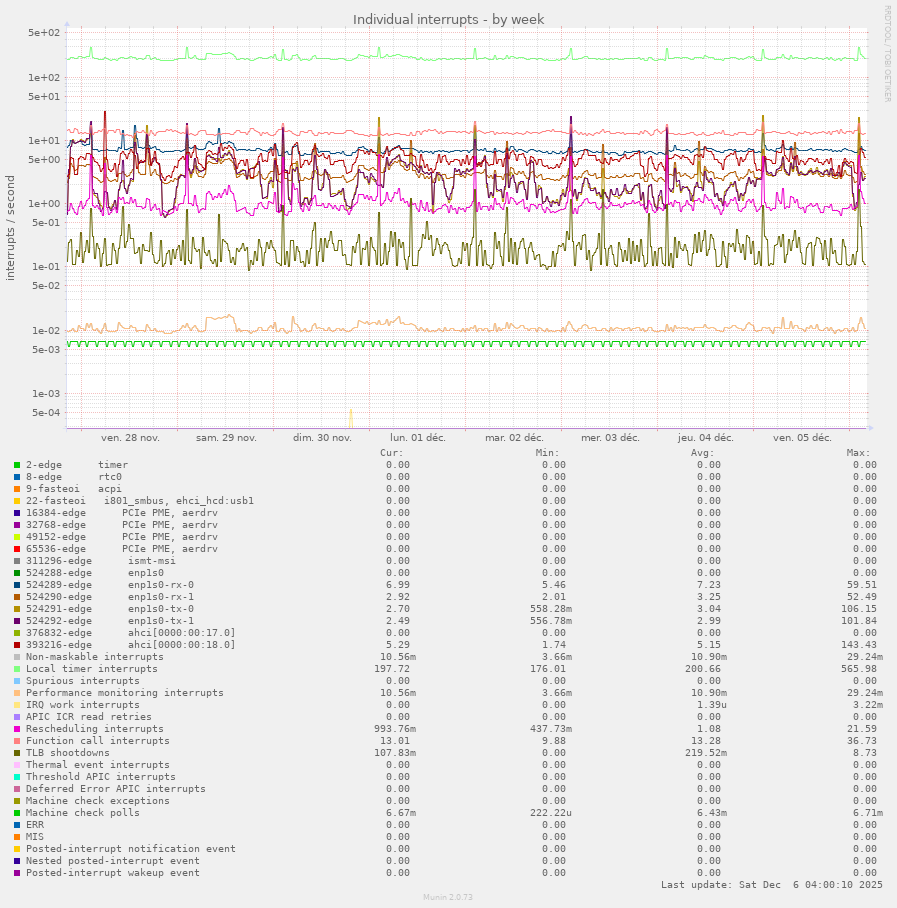Click the Posted-interrupt wakeup event legend entry

(113, 873)
